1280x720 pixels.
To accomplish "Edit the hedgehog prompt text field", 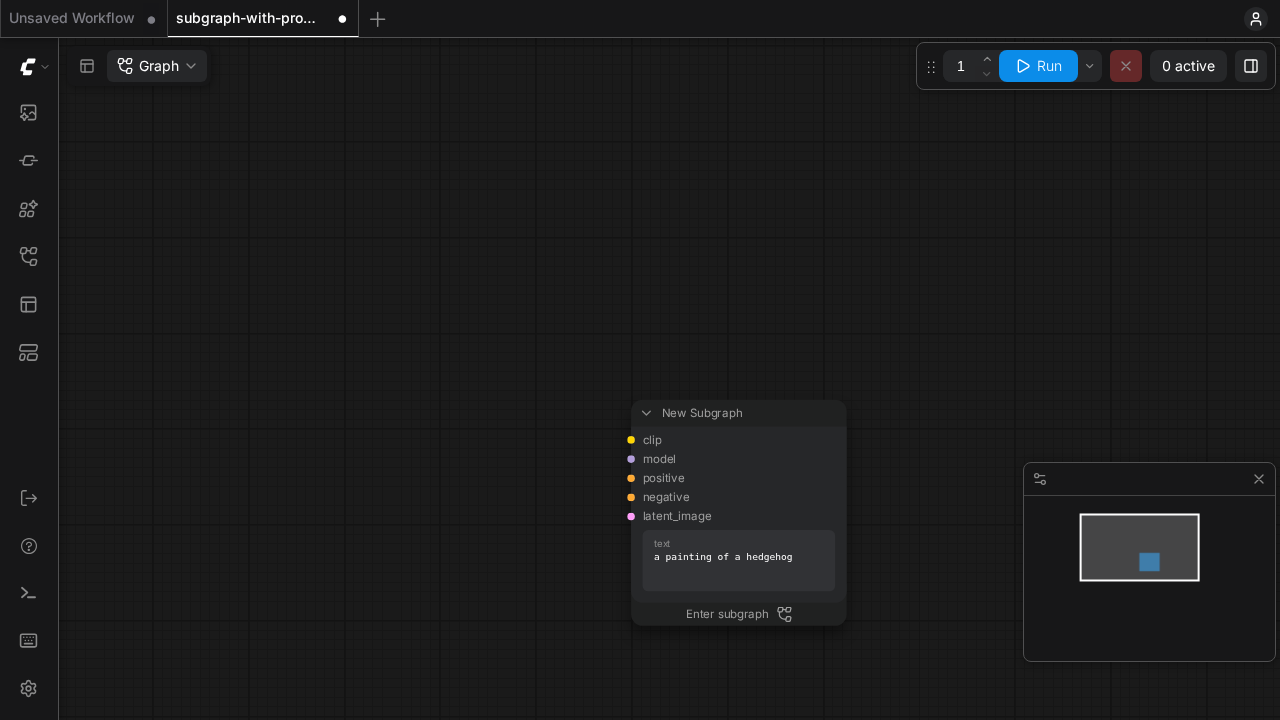I will click(739, 561).
